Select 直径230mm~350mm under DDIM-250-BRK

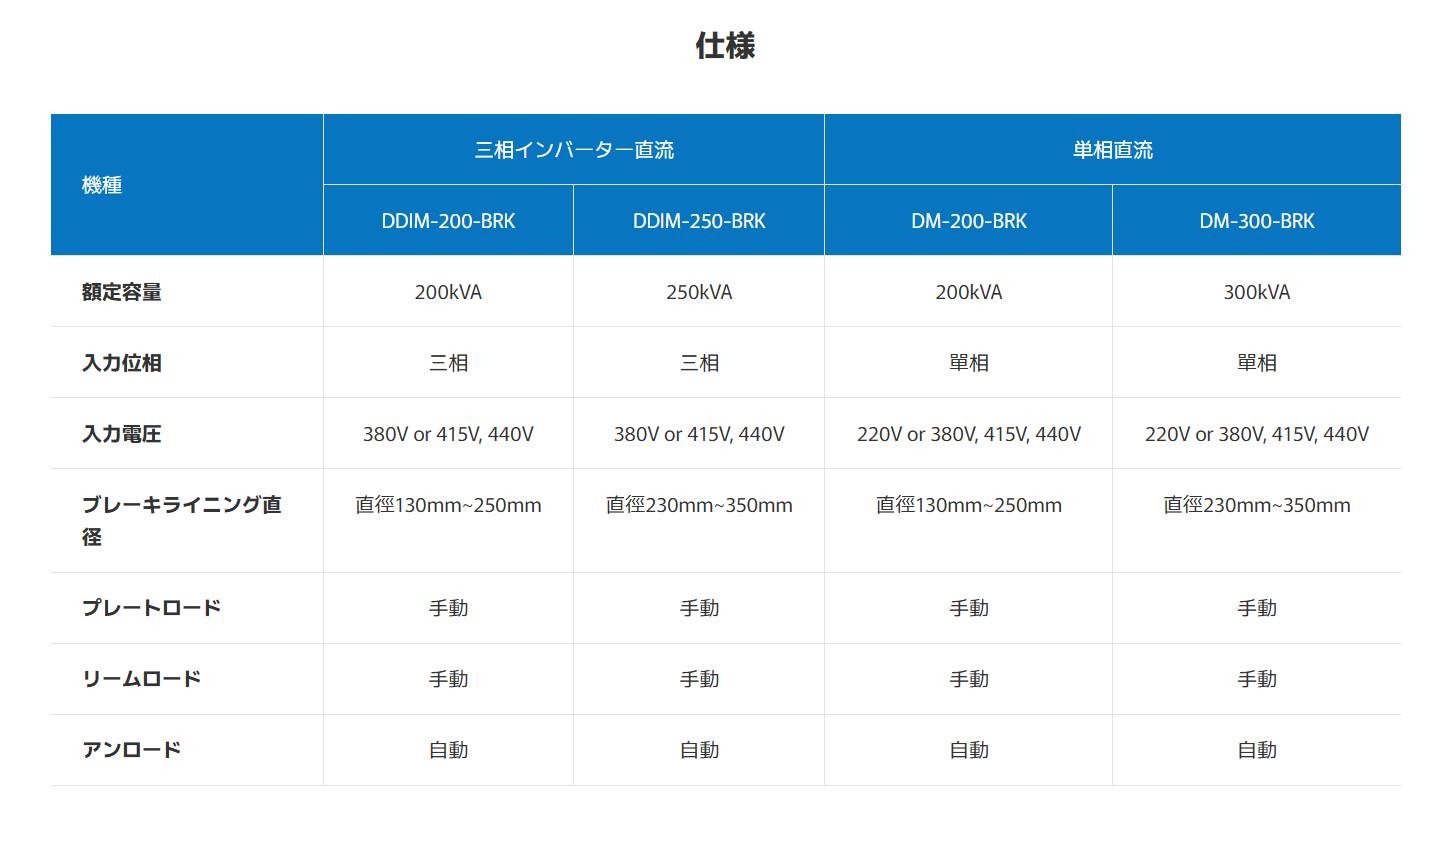point(699,505)
